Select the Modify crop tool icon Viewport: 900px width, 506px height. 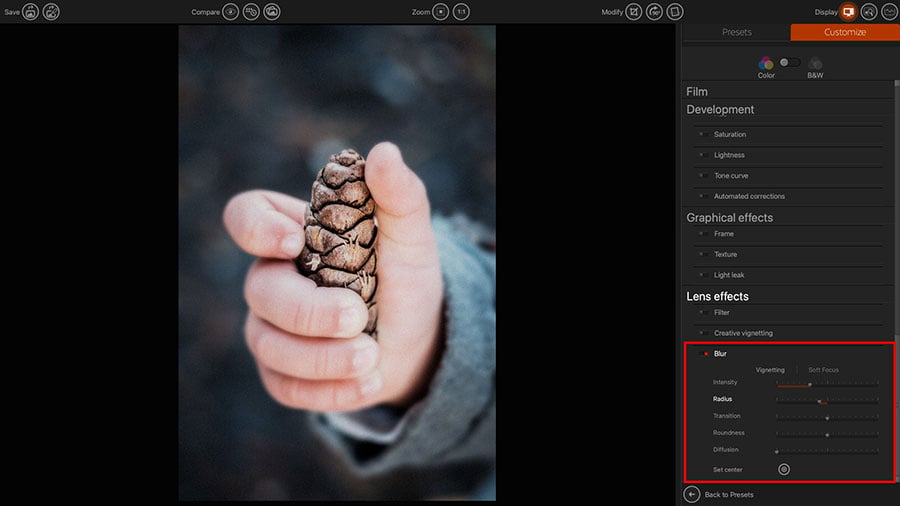point(634,11)
